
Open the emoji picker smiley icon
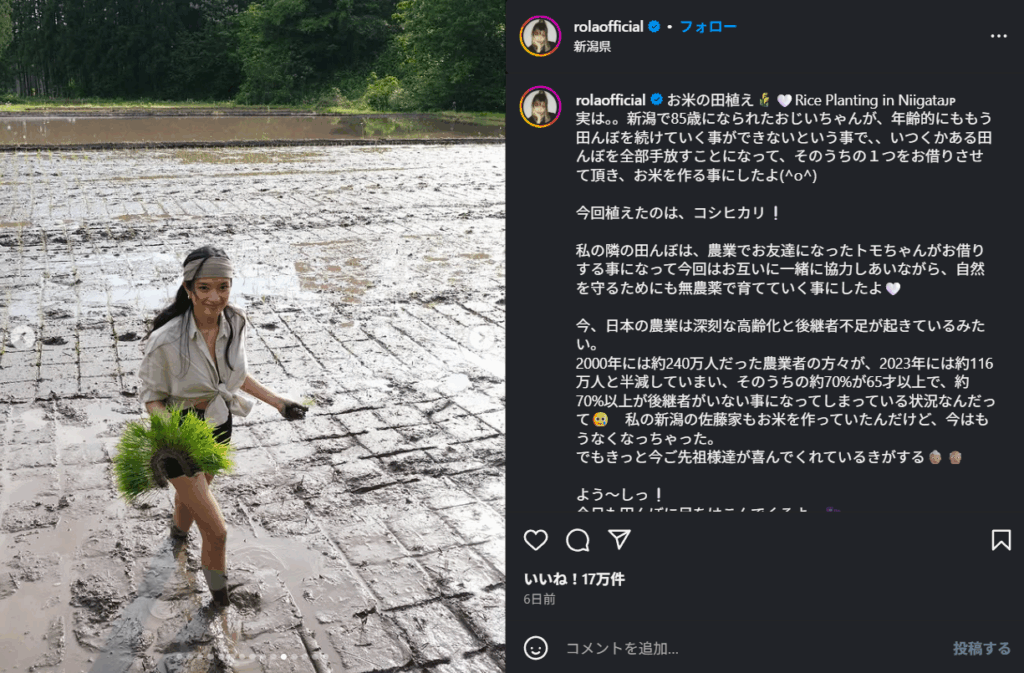[536, 648]
